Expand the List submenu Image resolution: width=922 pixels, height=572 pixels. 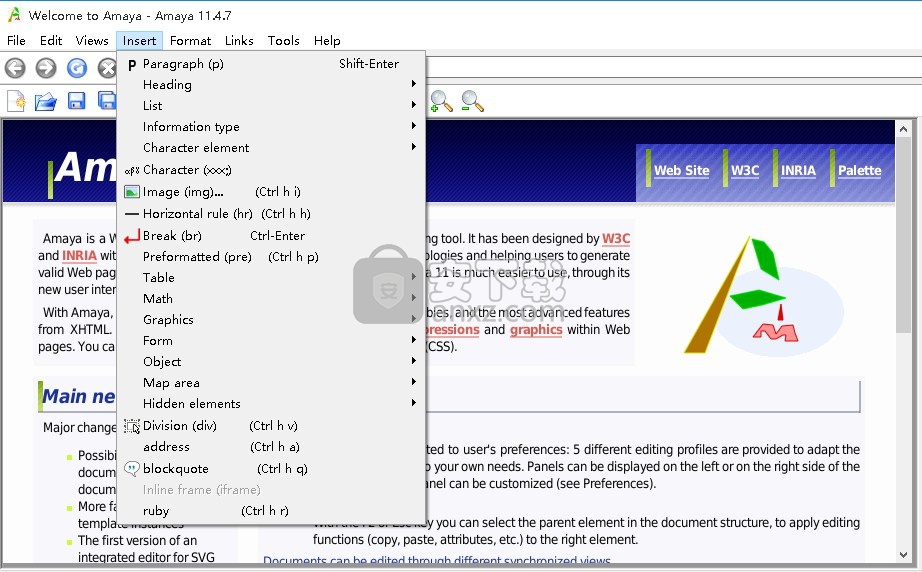(x=271, y=106)
